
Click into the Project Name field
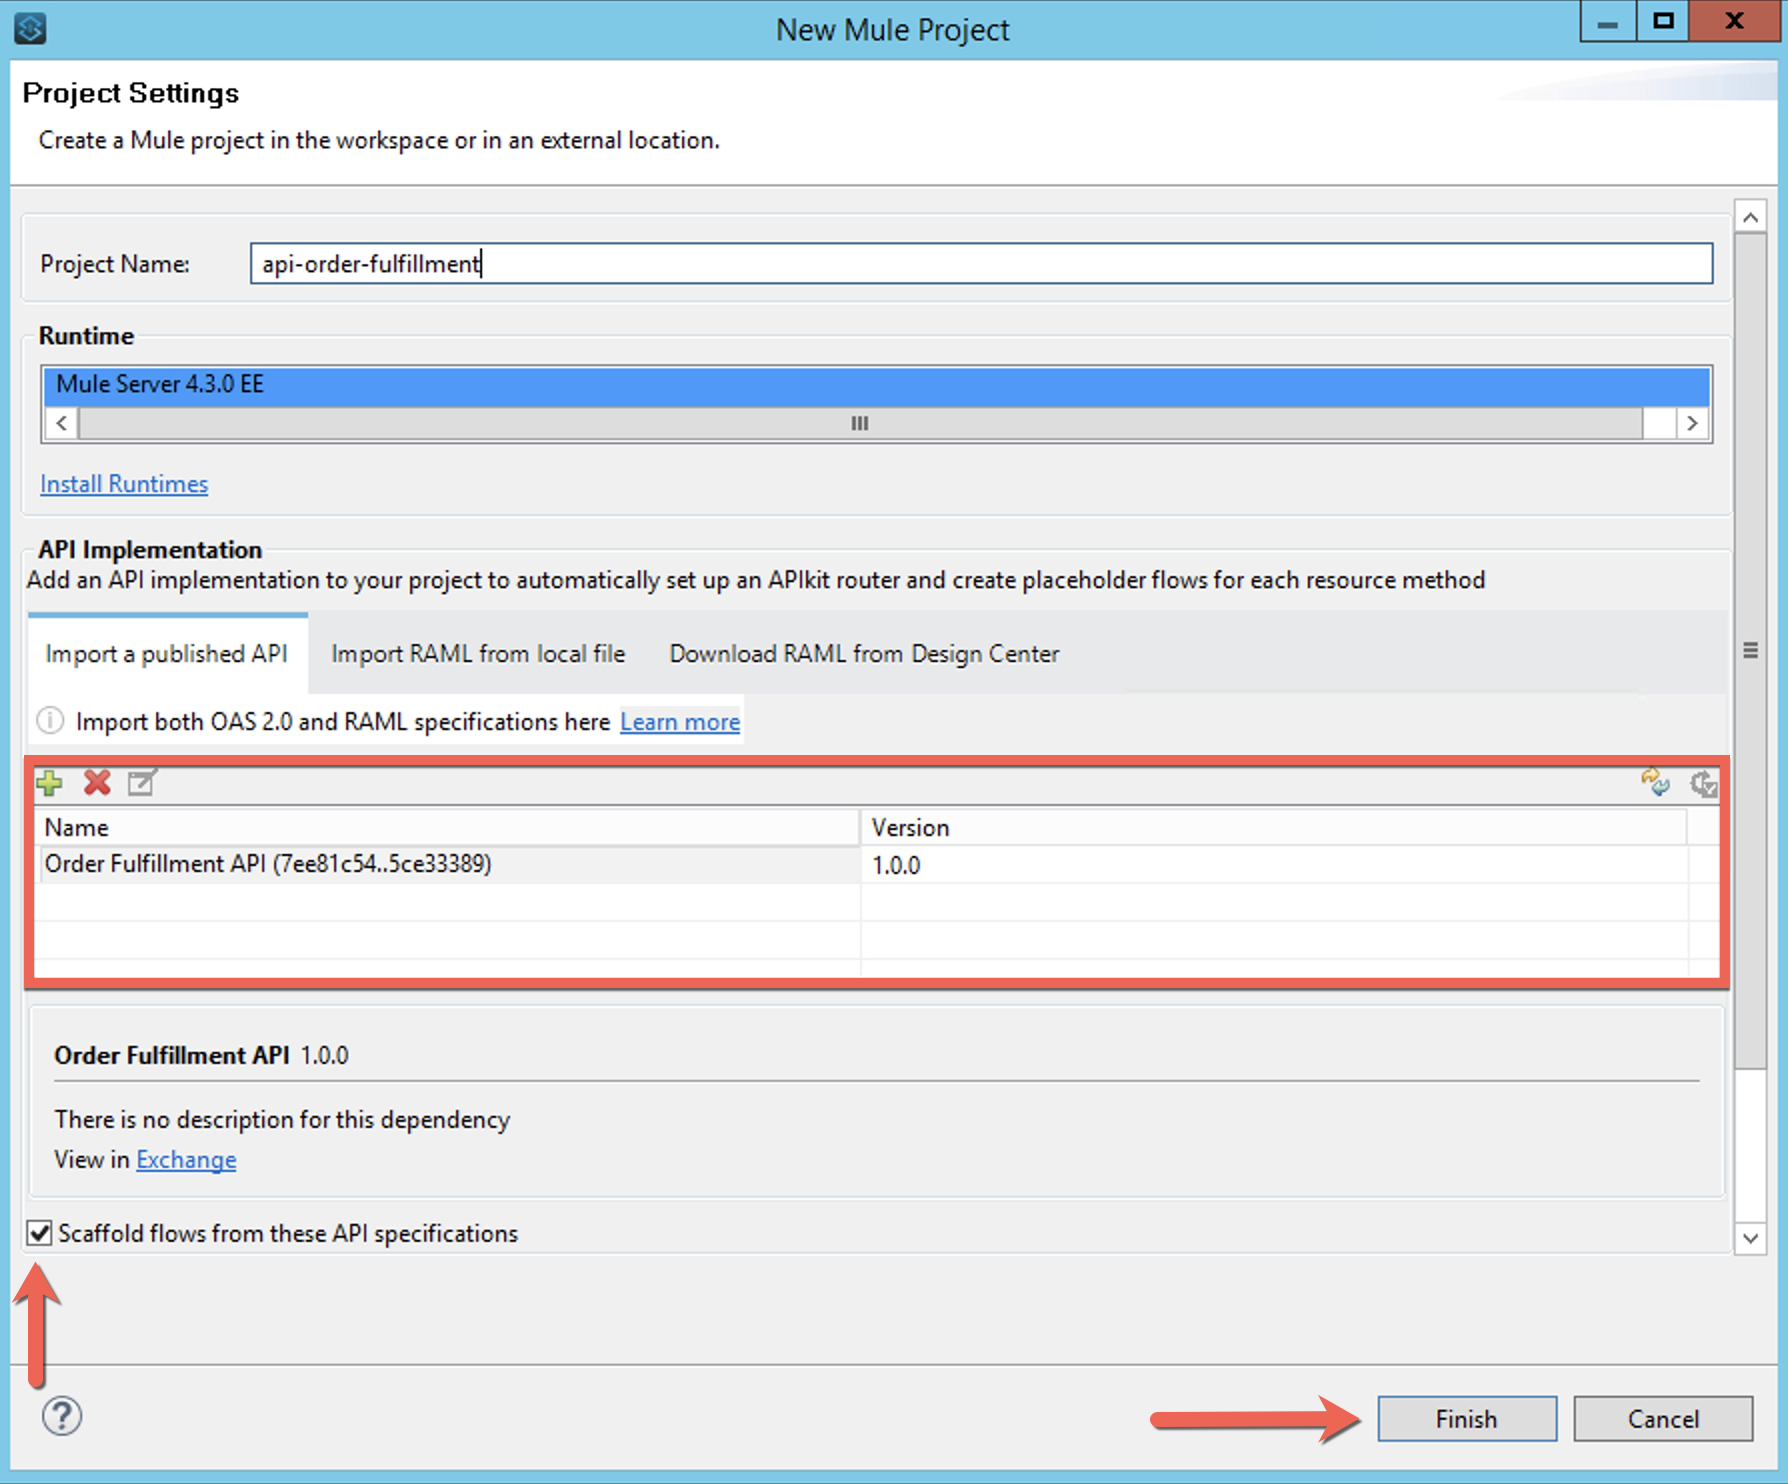point(981,263)
